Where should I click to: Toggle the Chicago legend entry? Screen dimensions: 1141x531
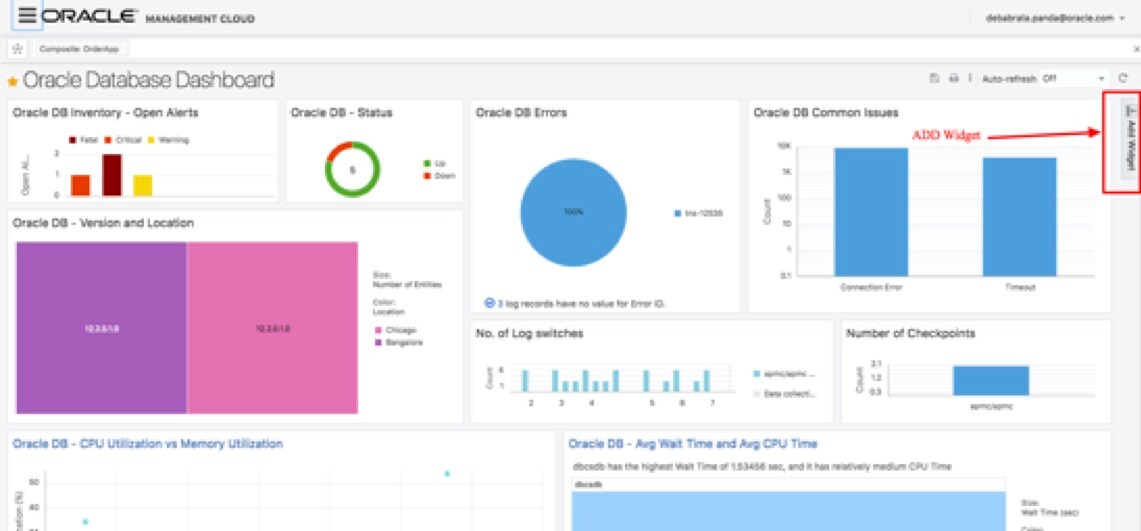pyautogui.click(x=396, y=330)
